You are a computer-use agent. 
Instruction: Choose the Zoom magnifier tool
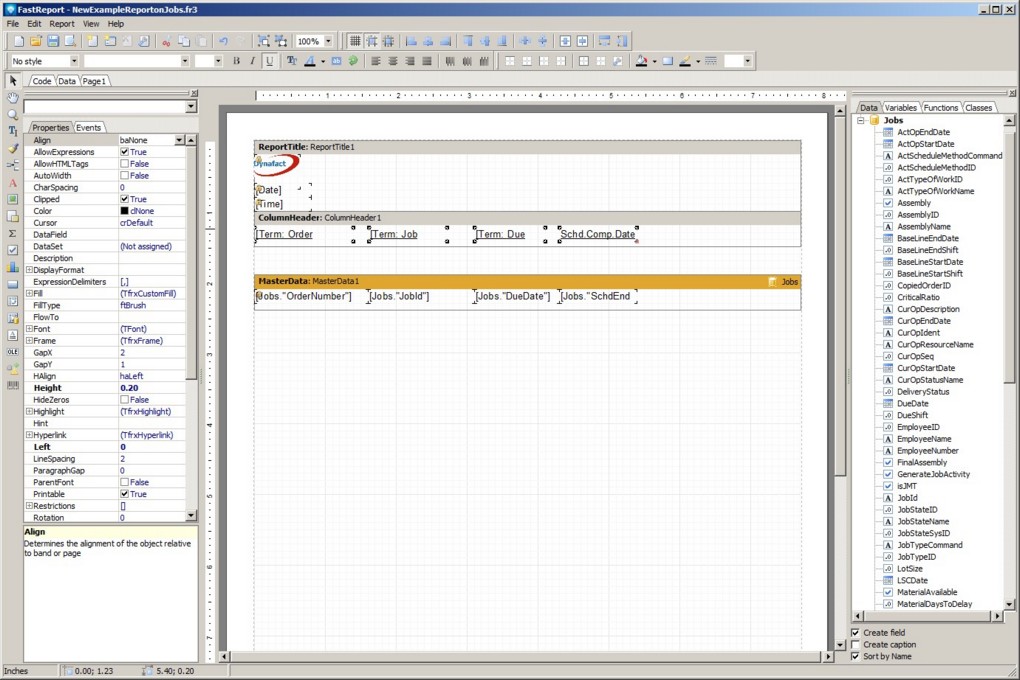[13, 115]
